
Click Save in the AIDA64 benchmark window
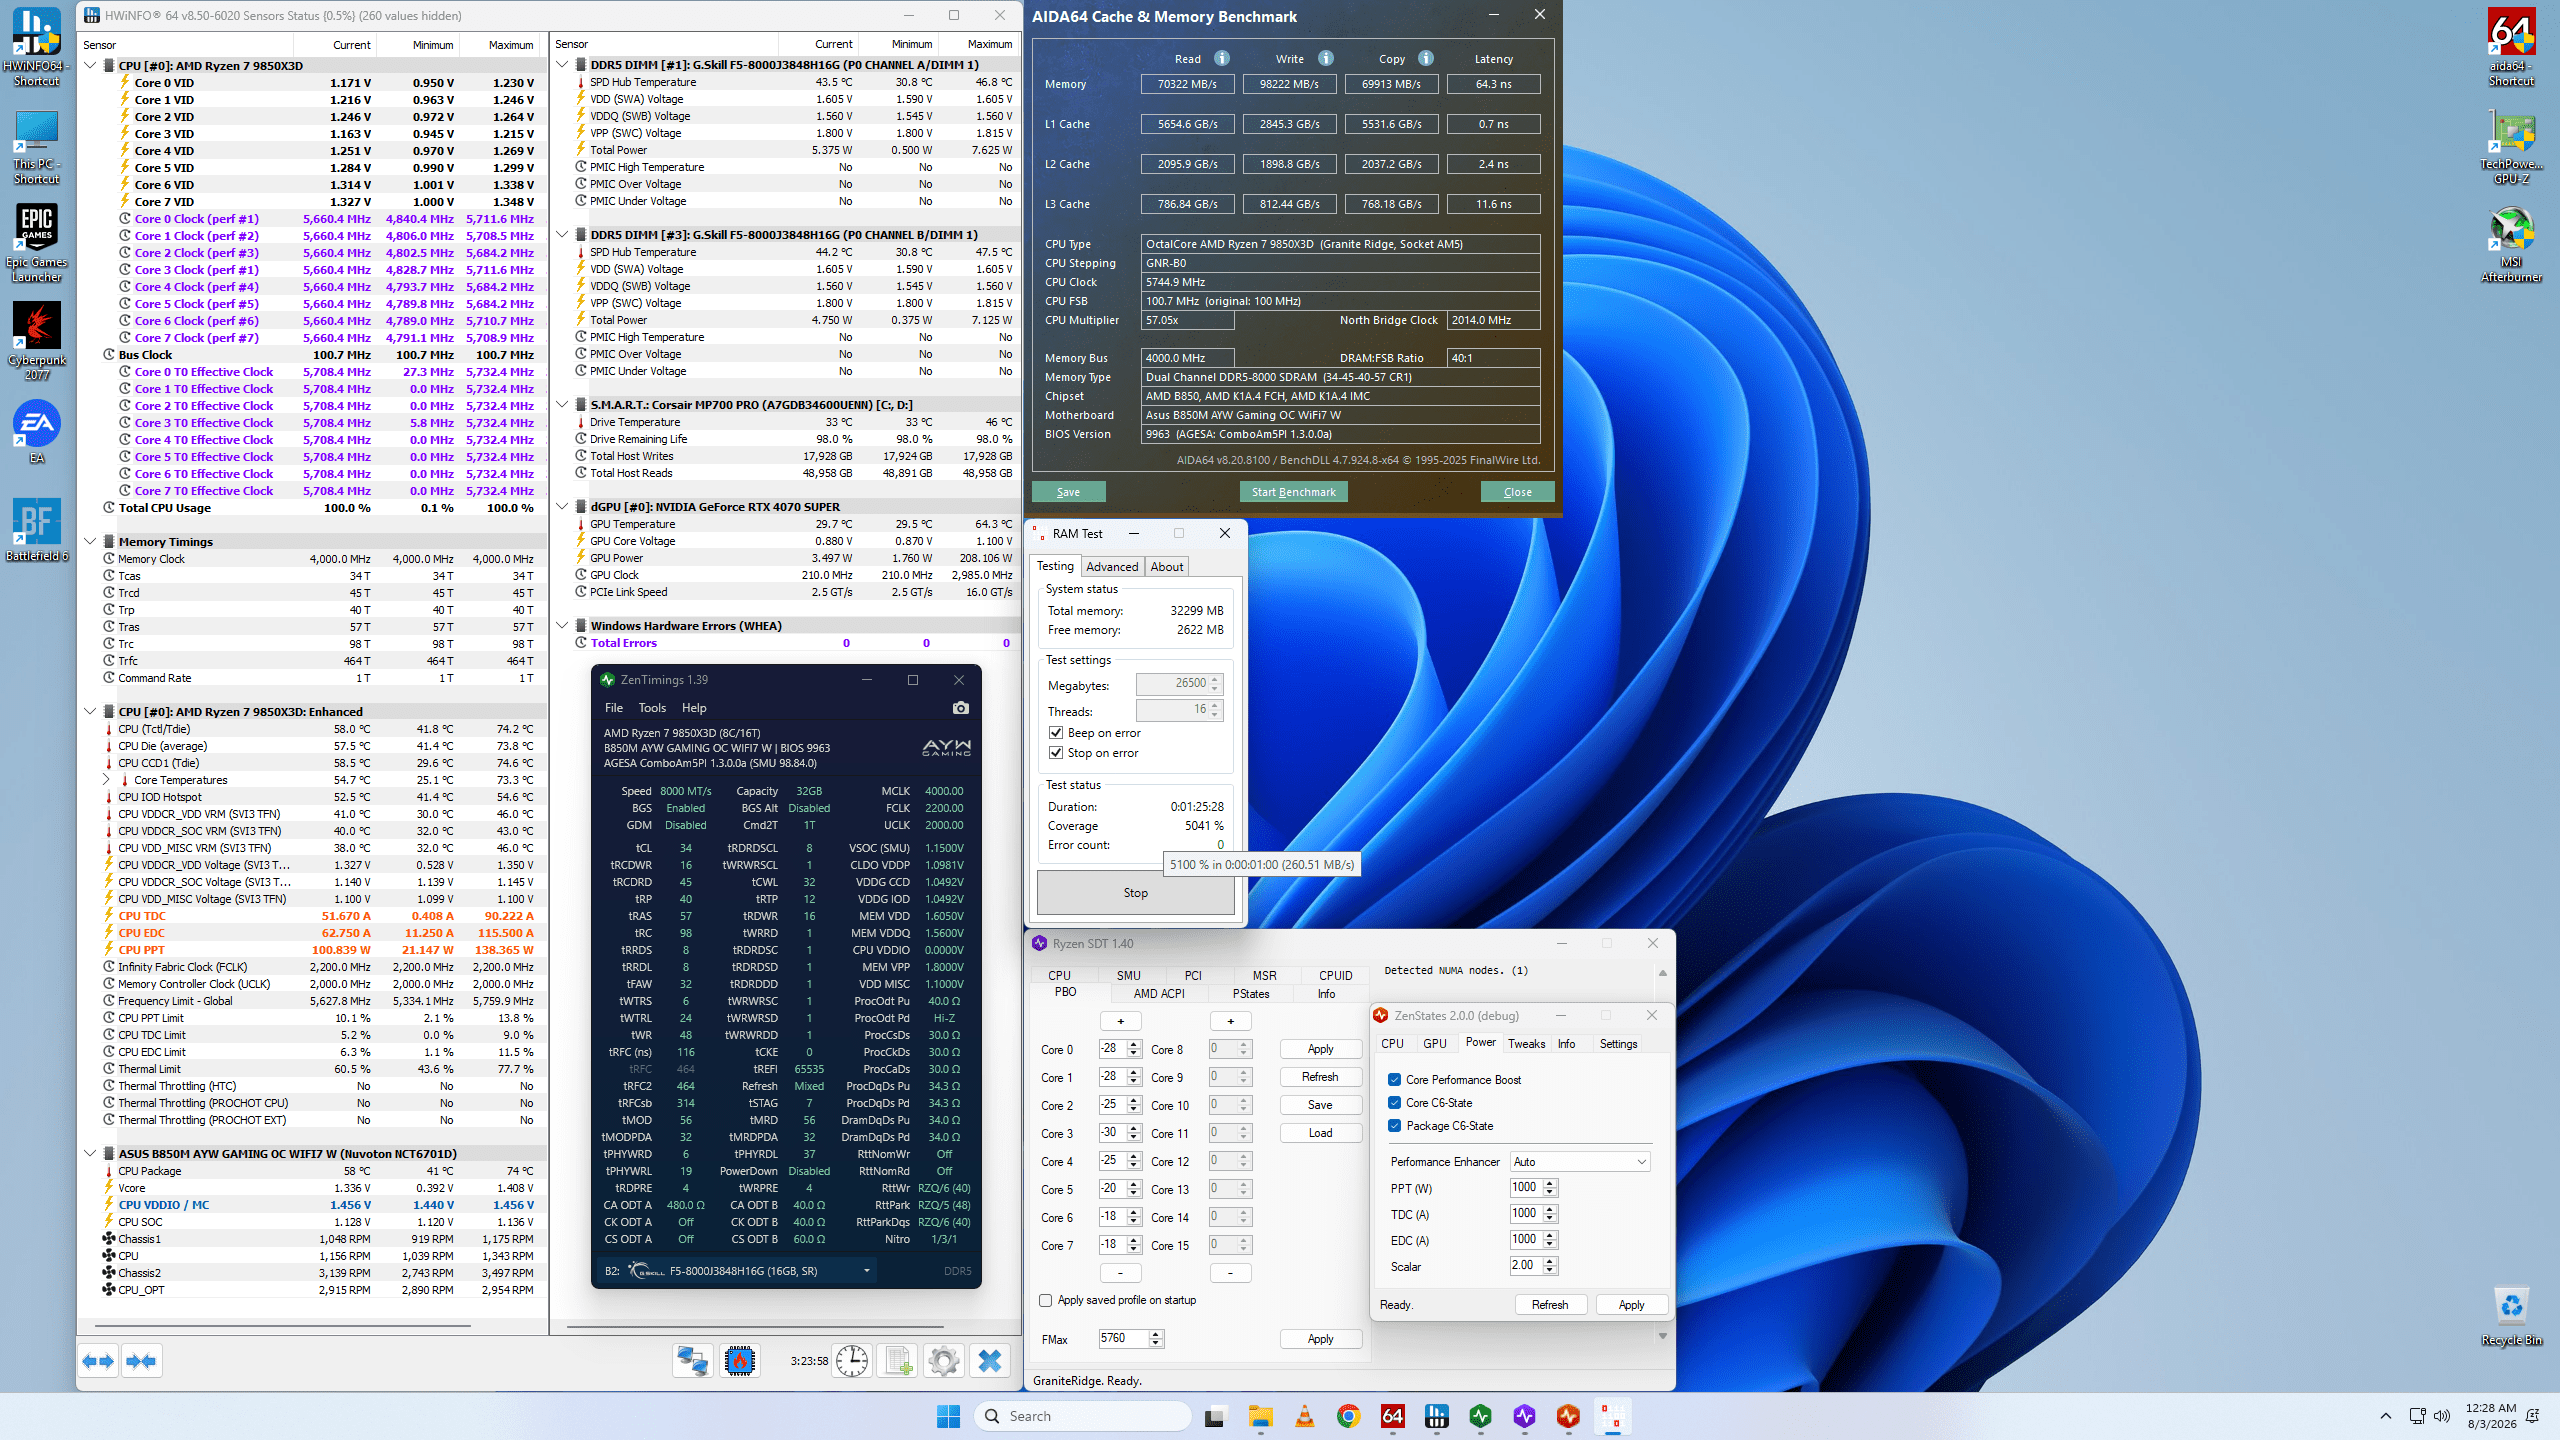click(x=1069, y=492)
